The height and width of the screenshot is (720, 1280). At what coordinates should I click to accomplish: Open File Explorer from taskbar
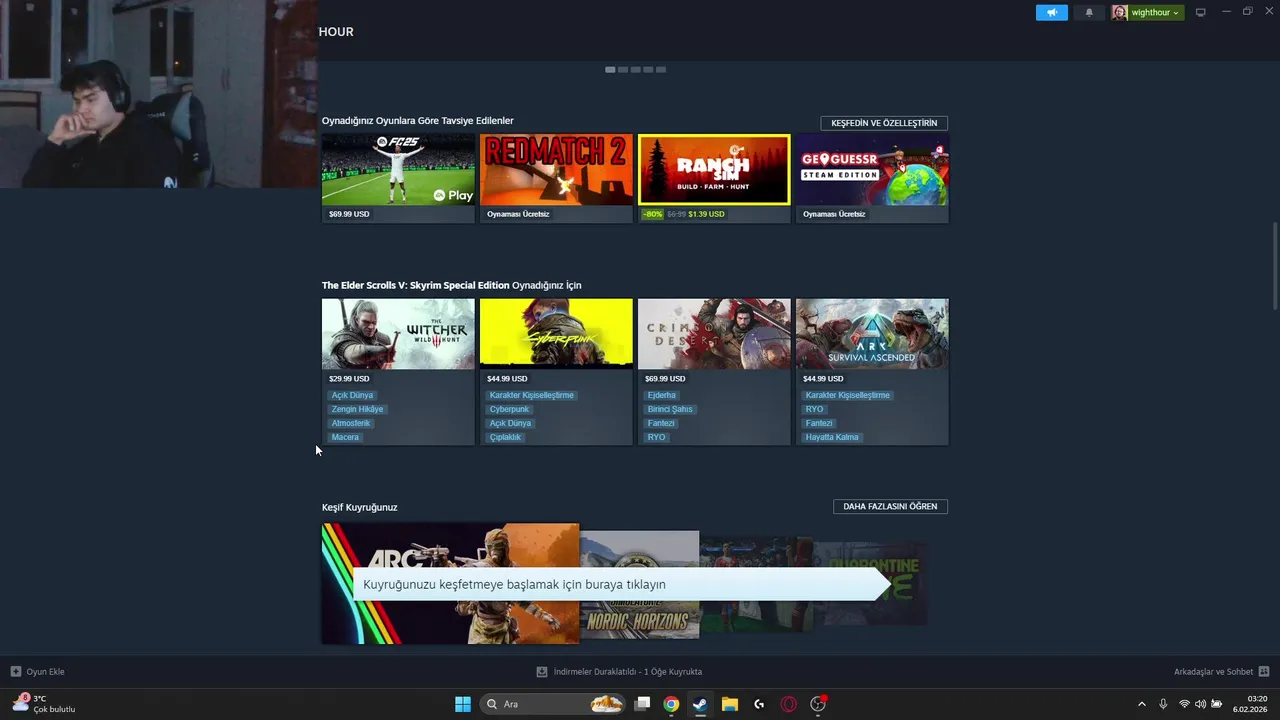pyautogui.click(x=729, y=704)
